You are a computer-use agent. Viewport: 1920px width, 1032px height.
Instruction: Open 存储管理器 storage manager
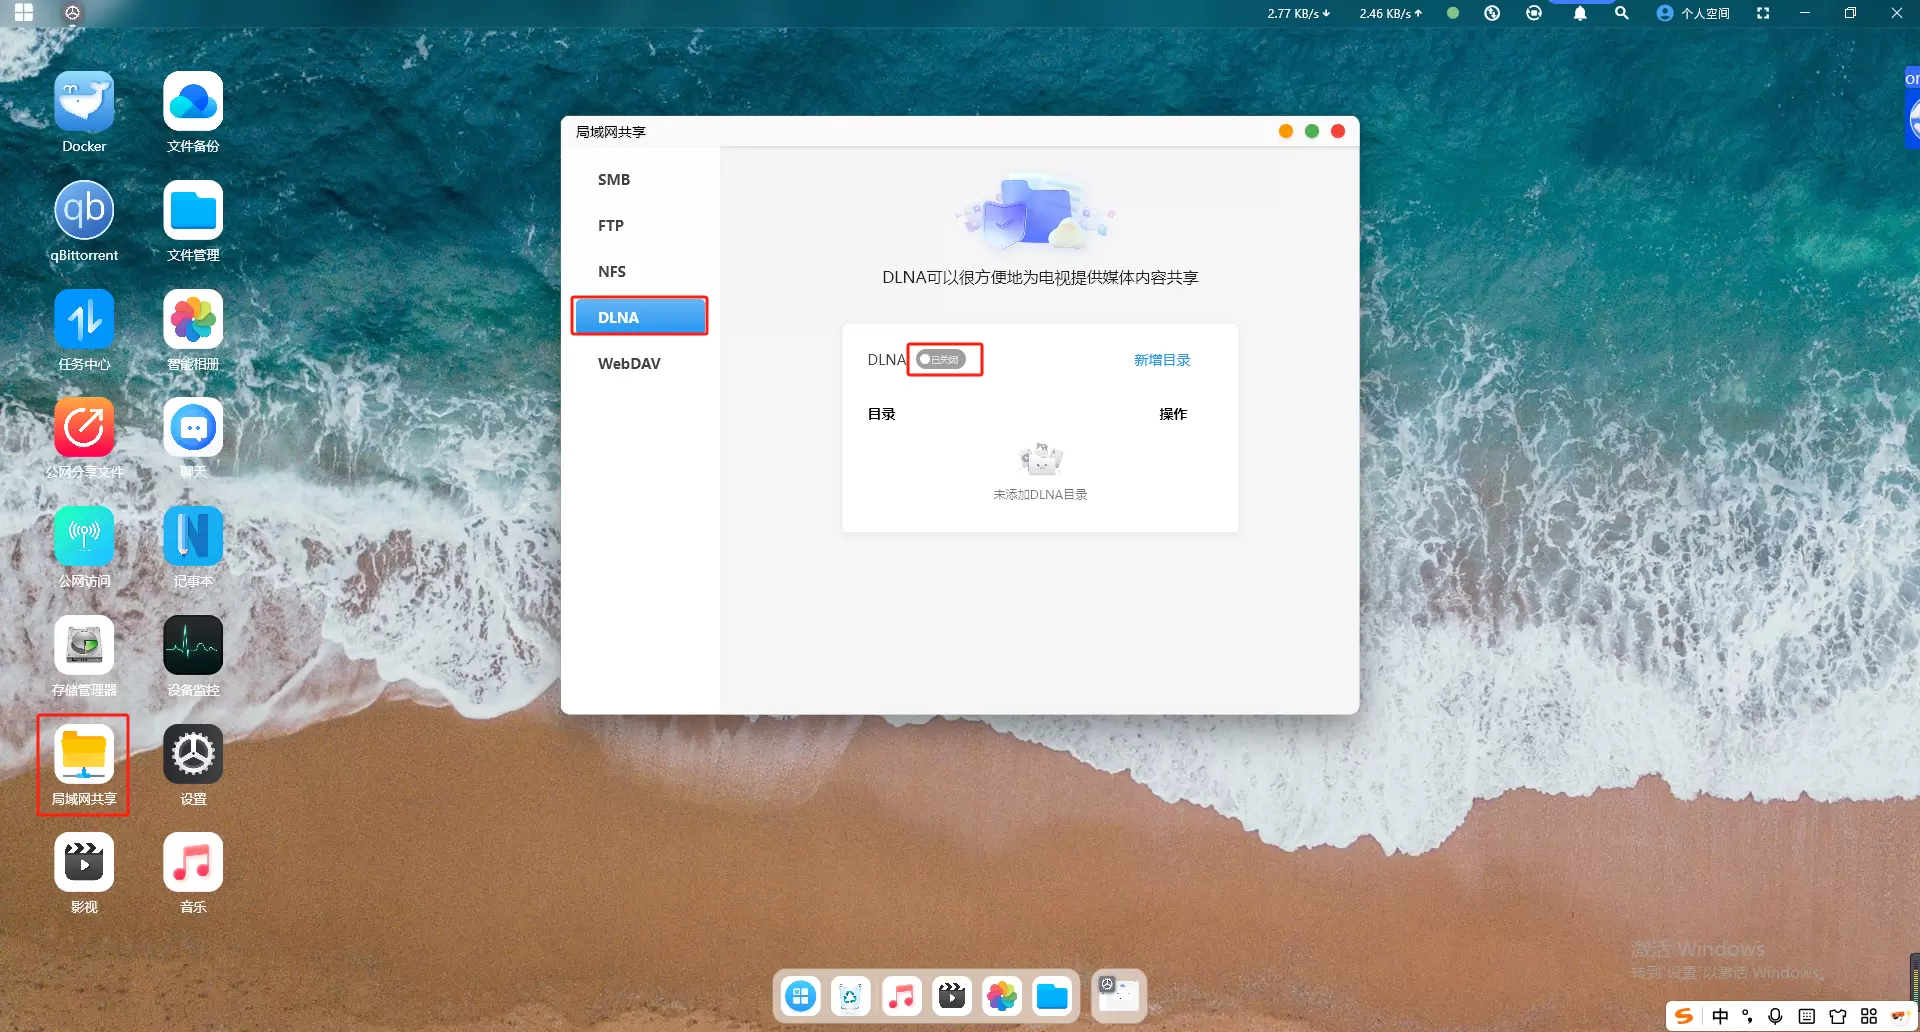(84, 646)
